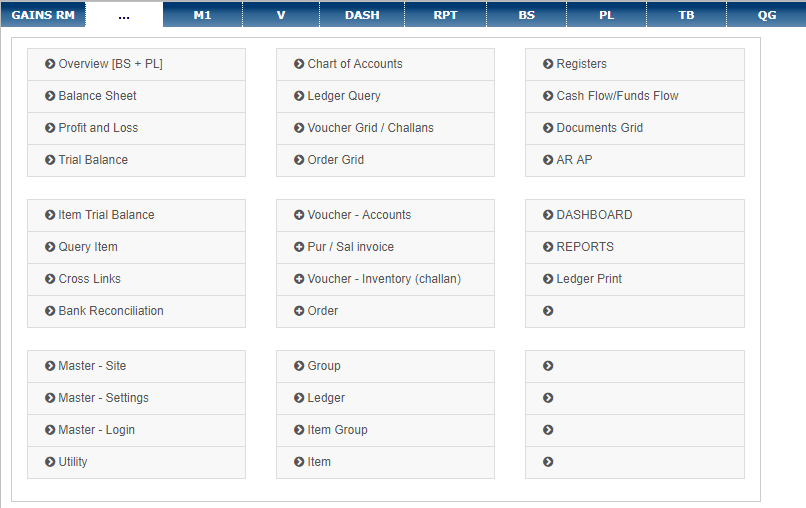806x508 pixels.
Task: Open the ellipsis tab
Action: (x=124, y=15)
